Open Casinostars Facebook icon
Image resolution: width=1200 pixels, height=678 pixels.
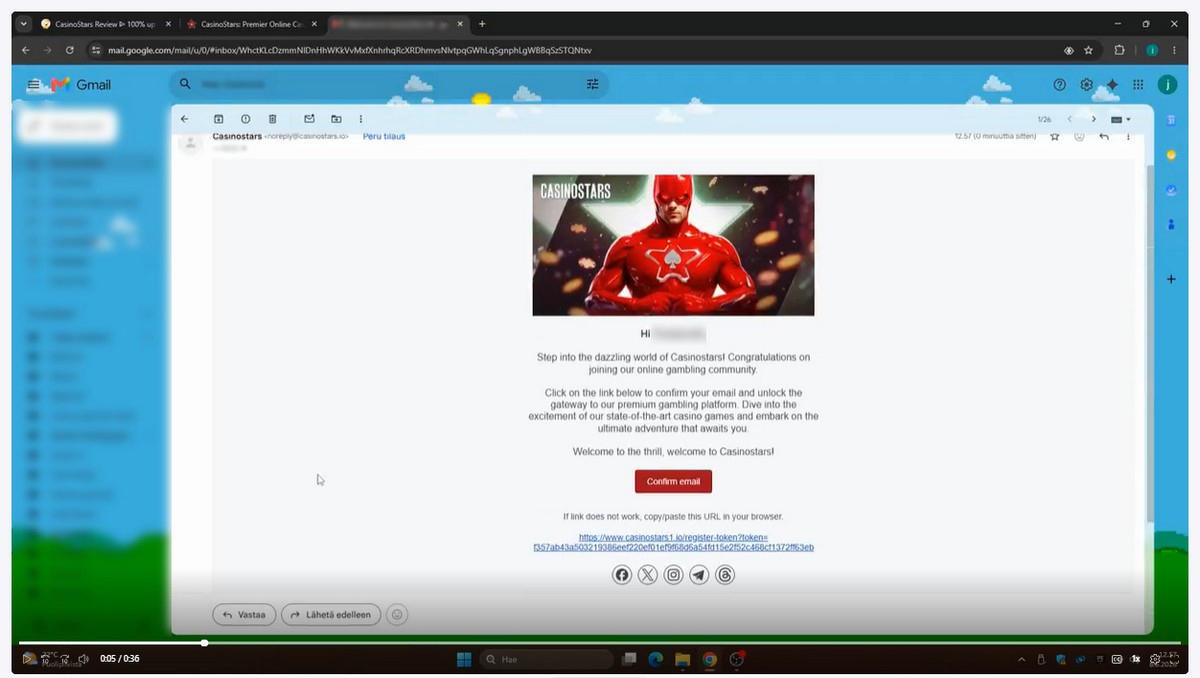(x=622, y=575)
